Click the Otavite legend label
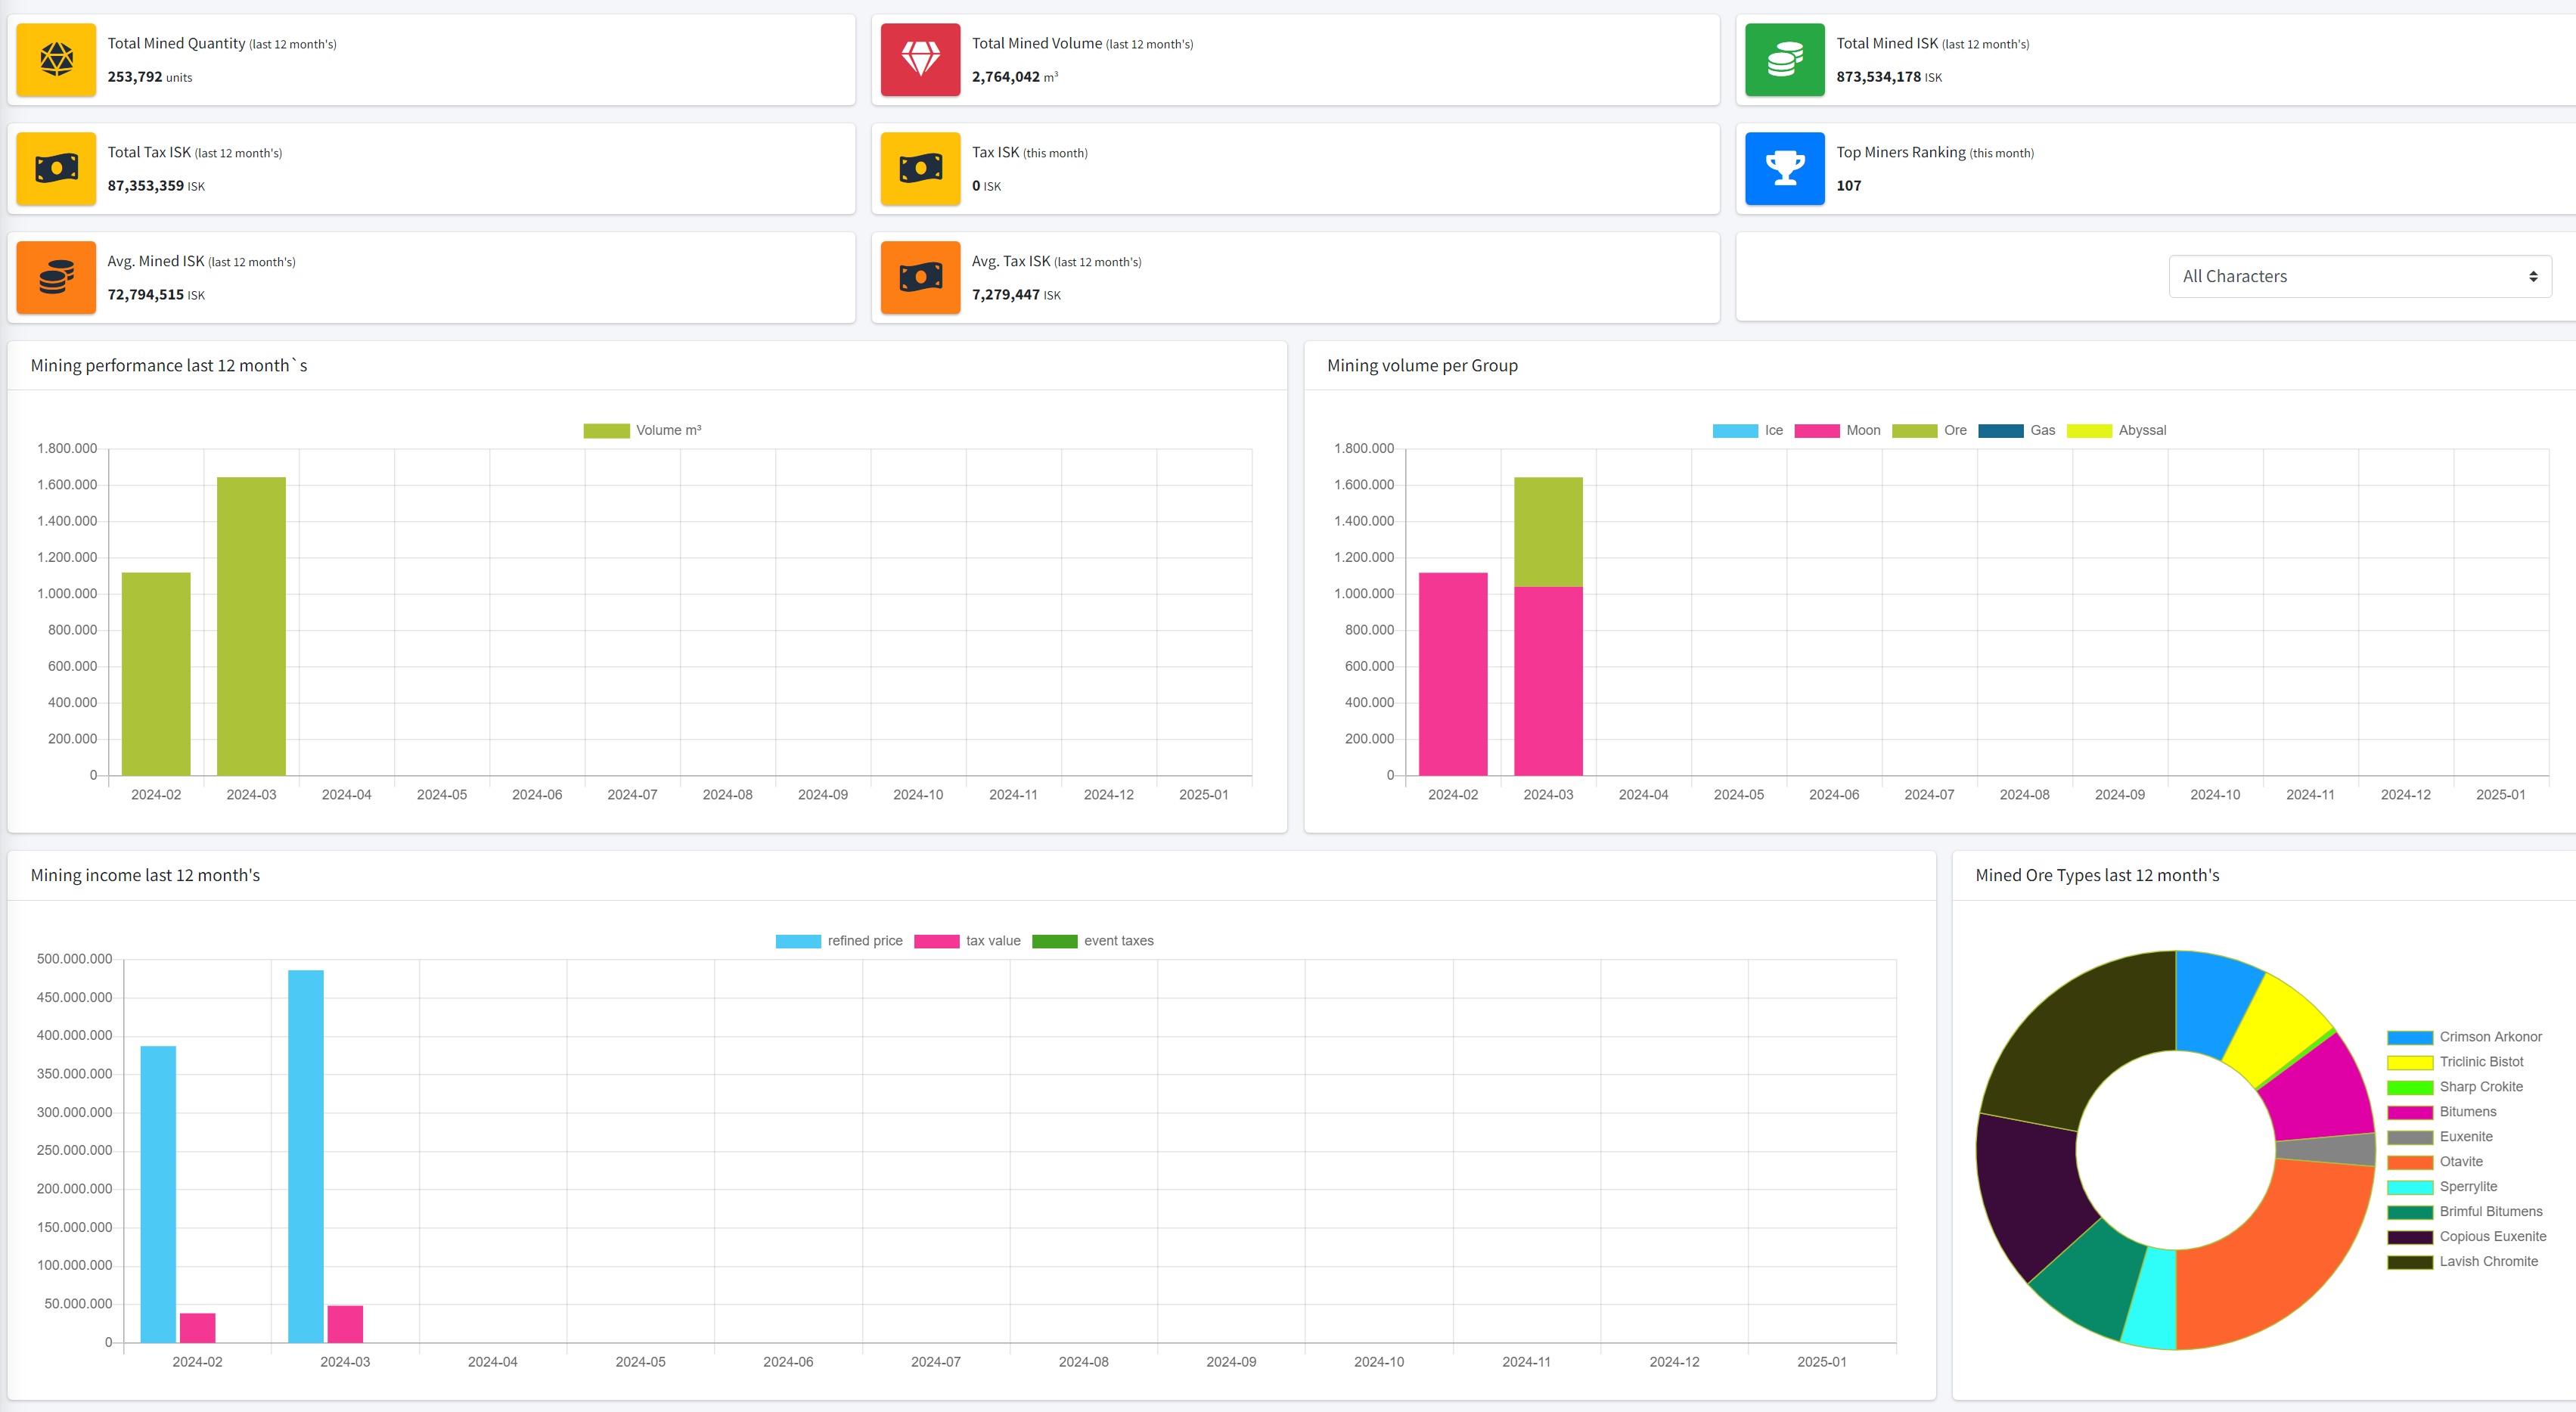This screenshot has width=2576, height=1412. (x=2461, y=1162)
